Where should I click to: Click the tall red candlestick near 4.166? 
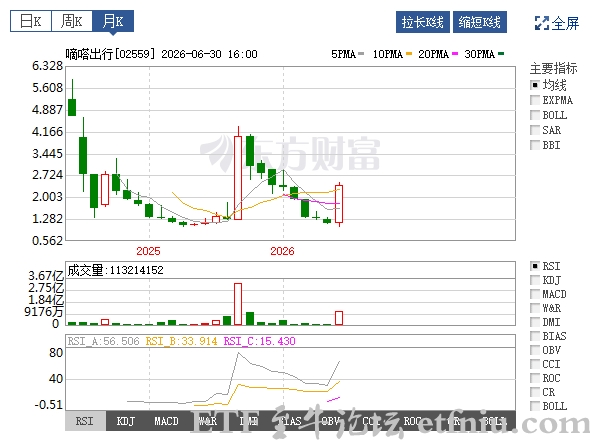pyautogui.click(x=238, y=178)
